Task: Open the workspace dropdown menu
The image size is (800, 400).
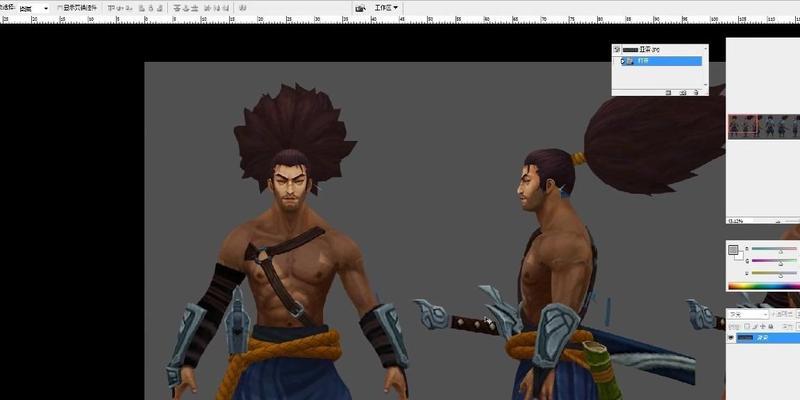Action: pos(387,8)
